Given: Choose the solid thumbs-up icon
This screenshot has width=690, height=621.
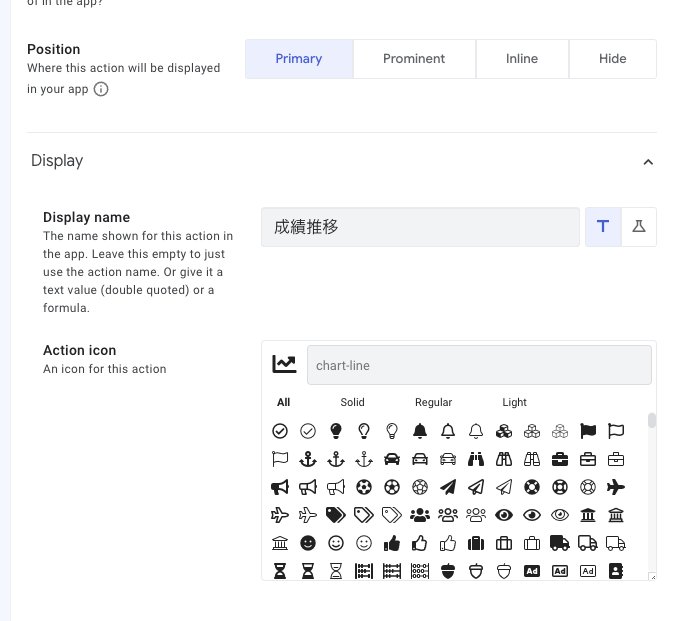Looking at the screenshot, I should click(392, 543).
